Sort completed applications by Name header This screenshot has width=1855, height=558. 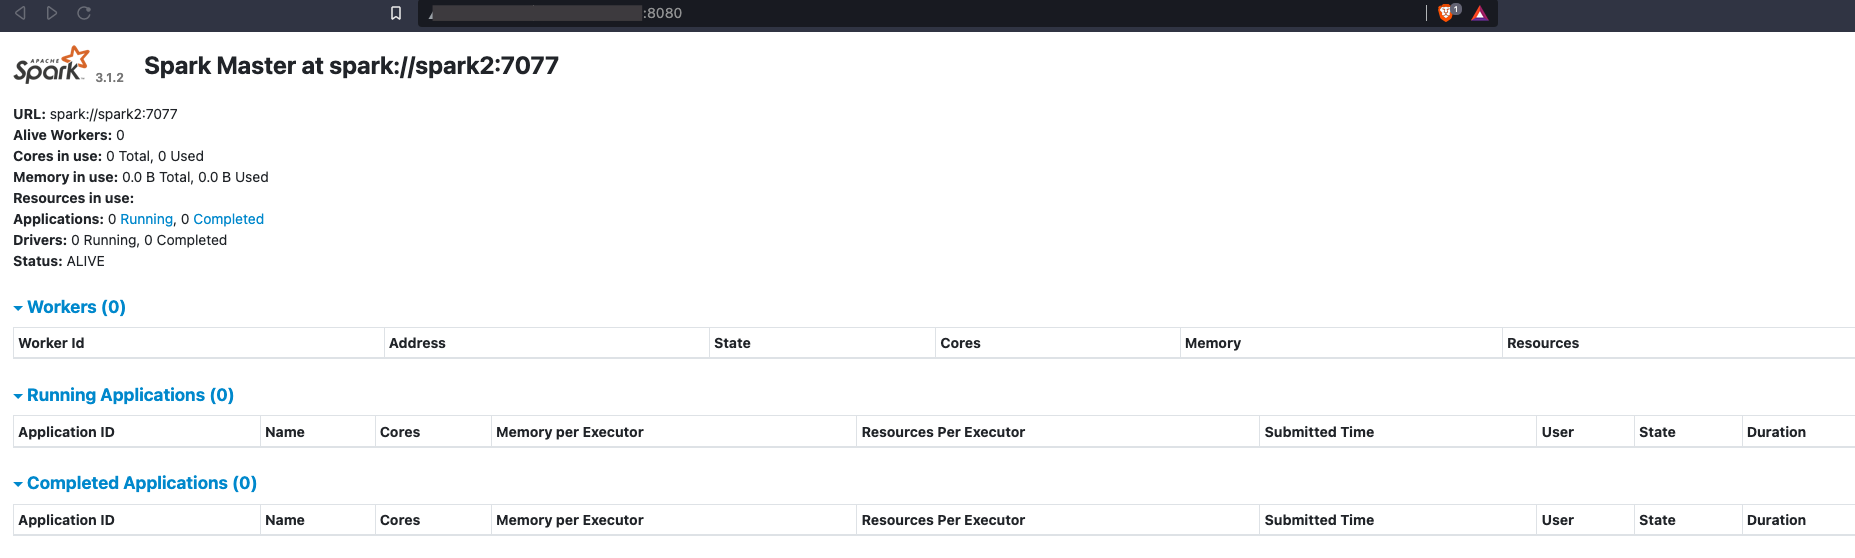[285, 520]
